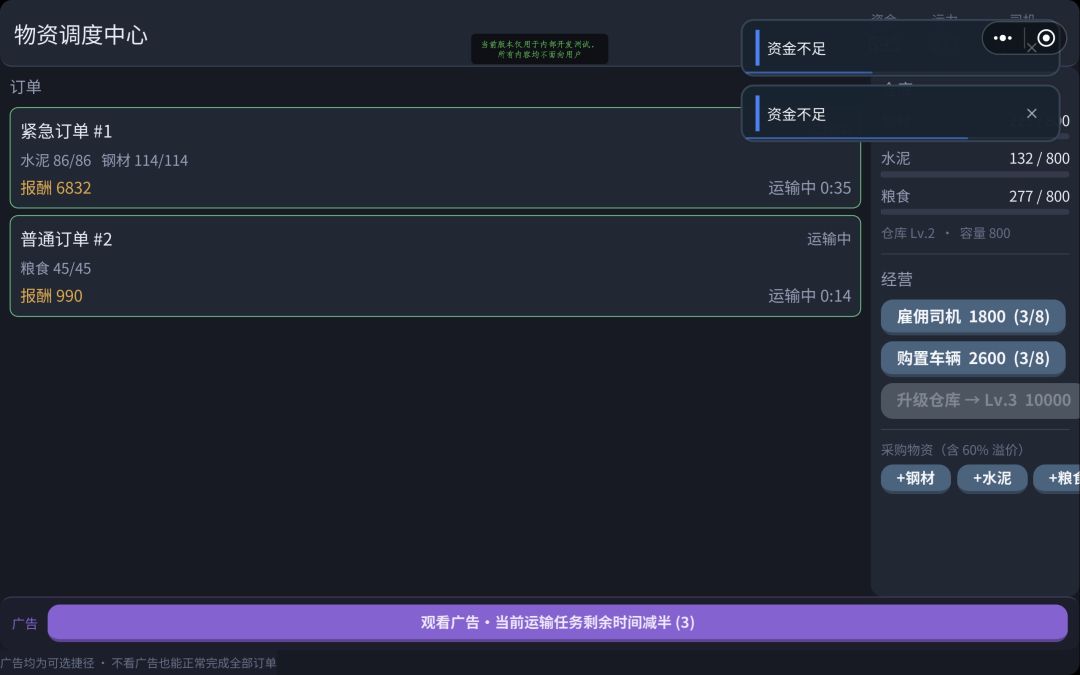Click the 经营 section heading

click(897, 279)
